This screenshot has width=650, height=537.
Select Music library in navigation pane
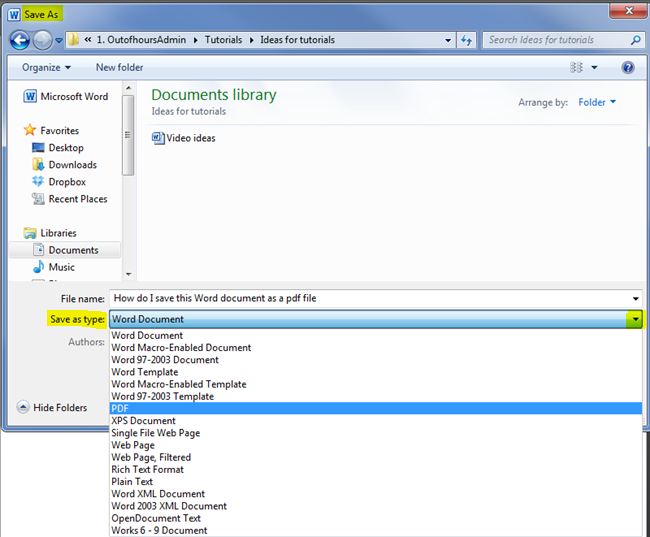click(x=54, y=267)
